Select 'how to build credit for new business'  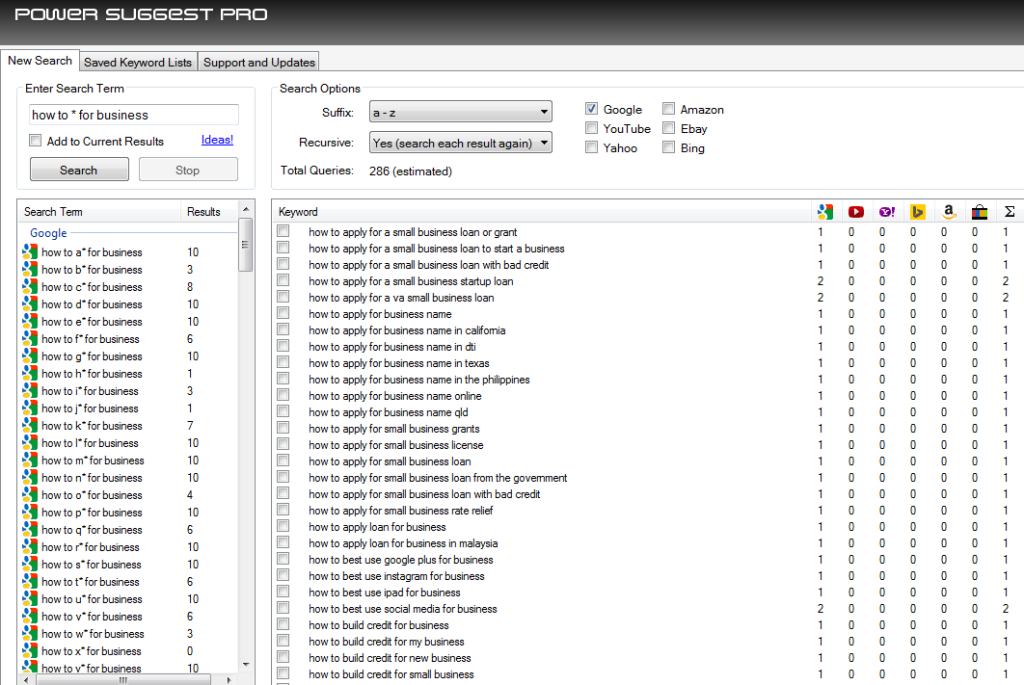[x=389, y=658]
